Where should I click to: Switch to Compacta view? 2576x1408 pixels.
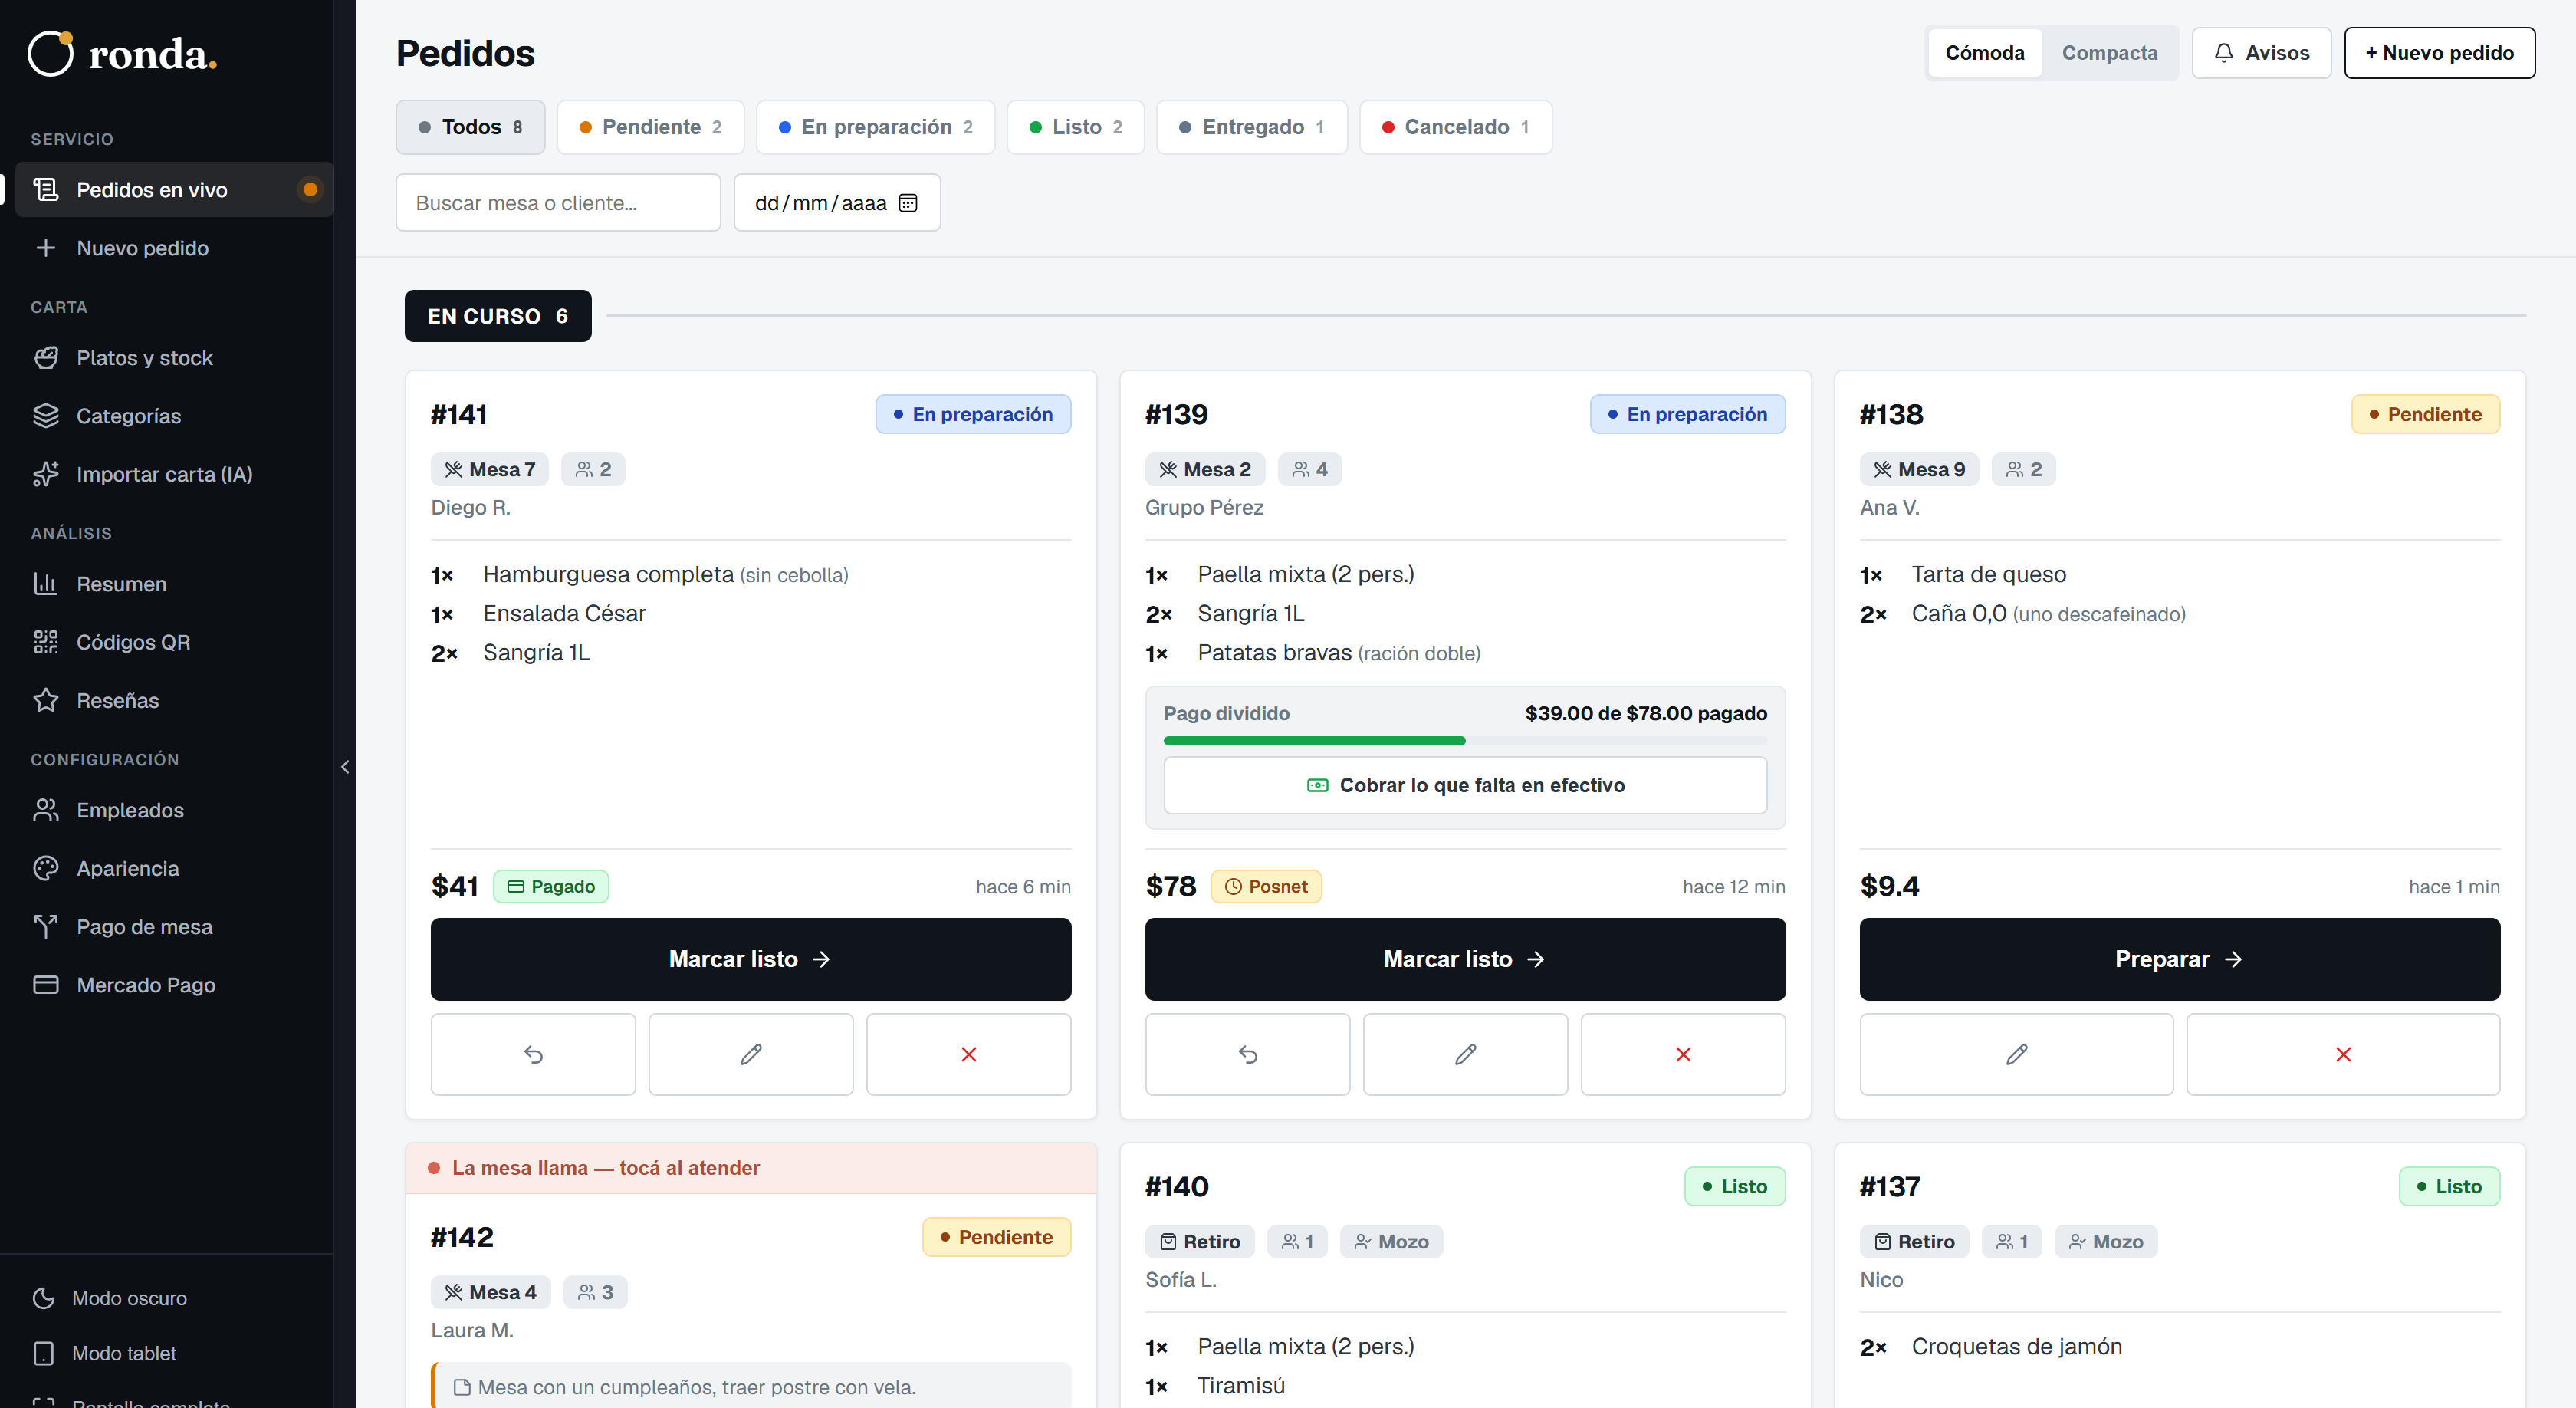pos(2109,53)
